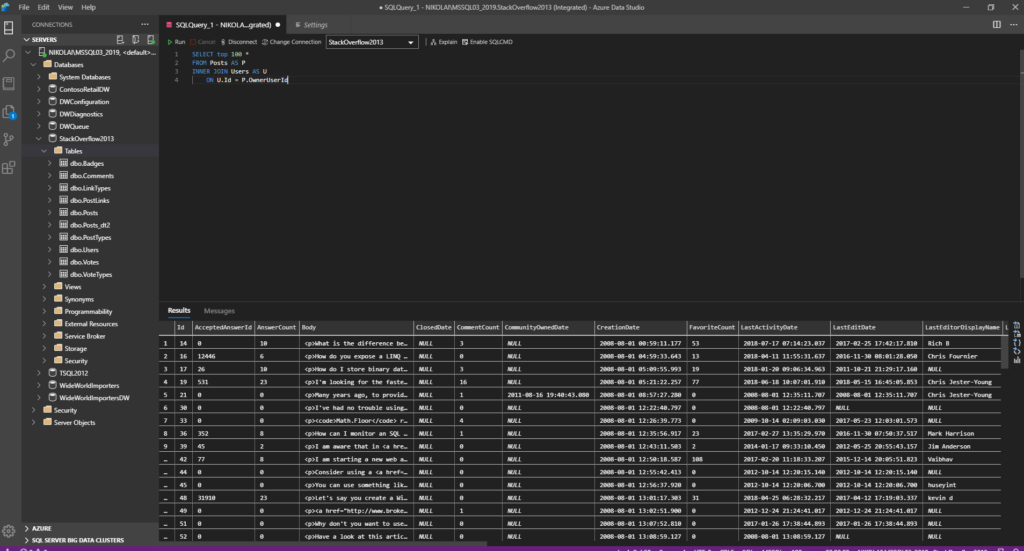Open the Edit menu
This screenshot has width=1024, height=551.
coord(43,7)
